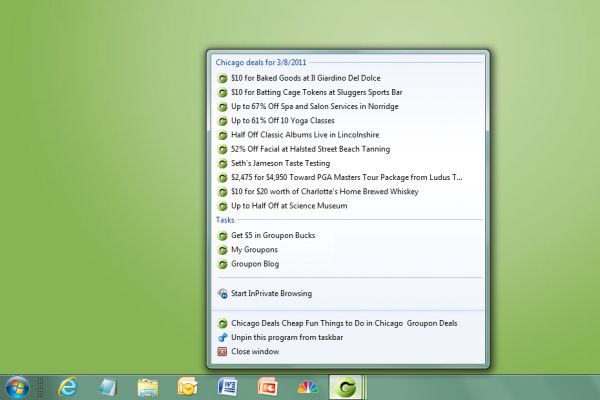Open Outlook from the taskbar

[188, 387]
